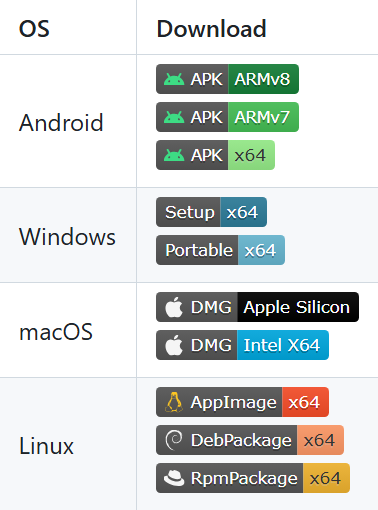
Task: Download the RpmPackage x64 yellow label
Action: (x=326, y=478)
